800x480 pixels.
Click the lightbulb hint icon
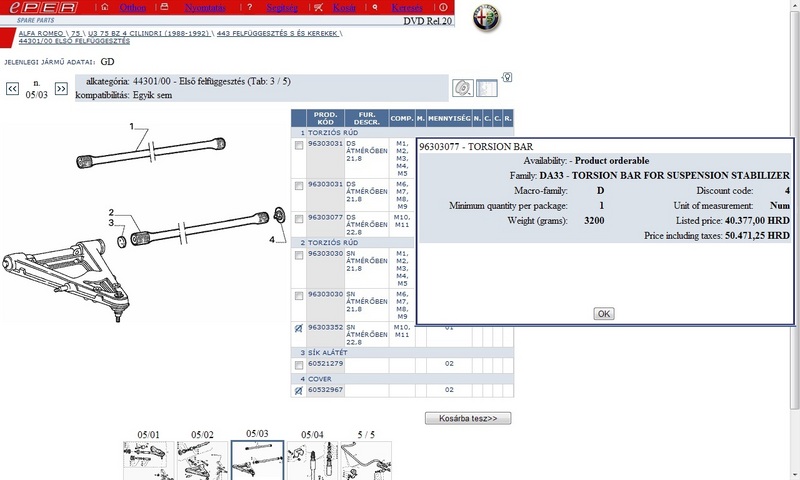(x=507, y=77)
